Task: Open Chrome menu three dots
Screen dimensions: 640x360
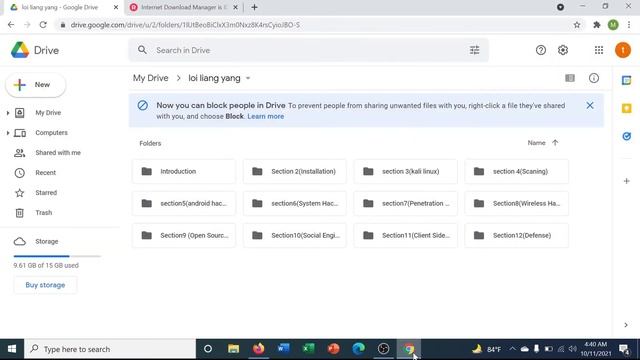Action: (x=629, y=25)
